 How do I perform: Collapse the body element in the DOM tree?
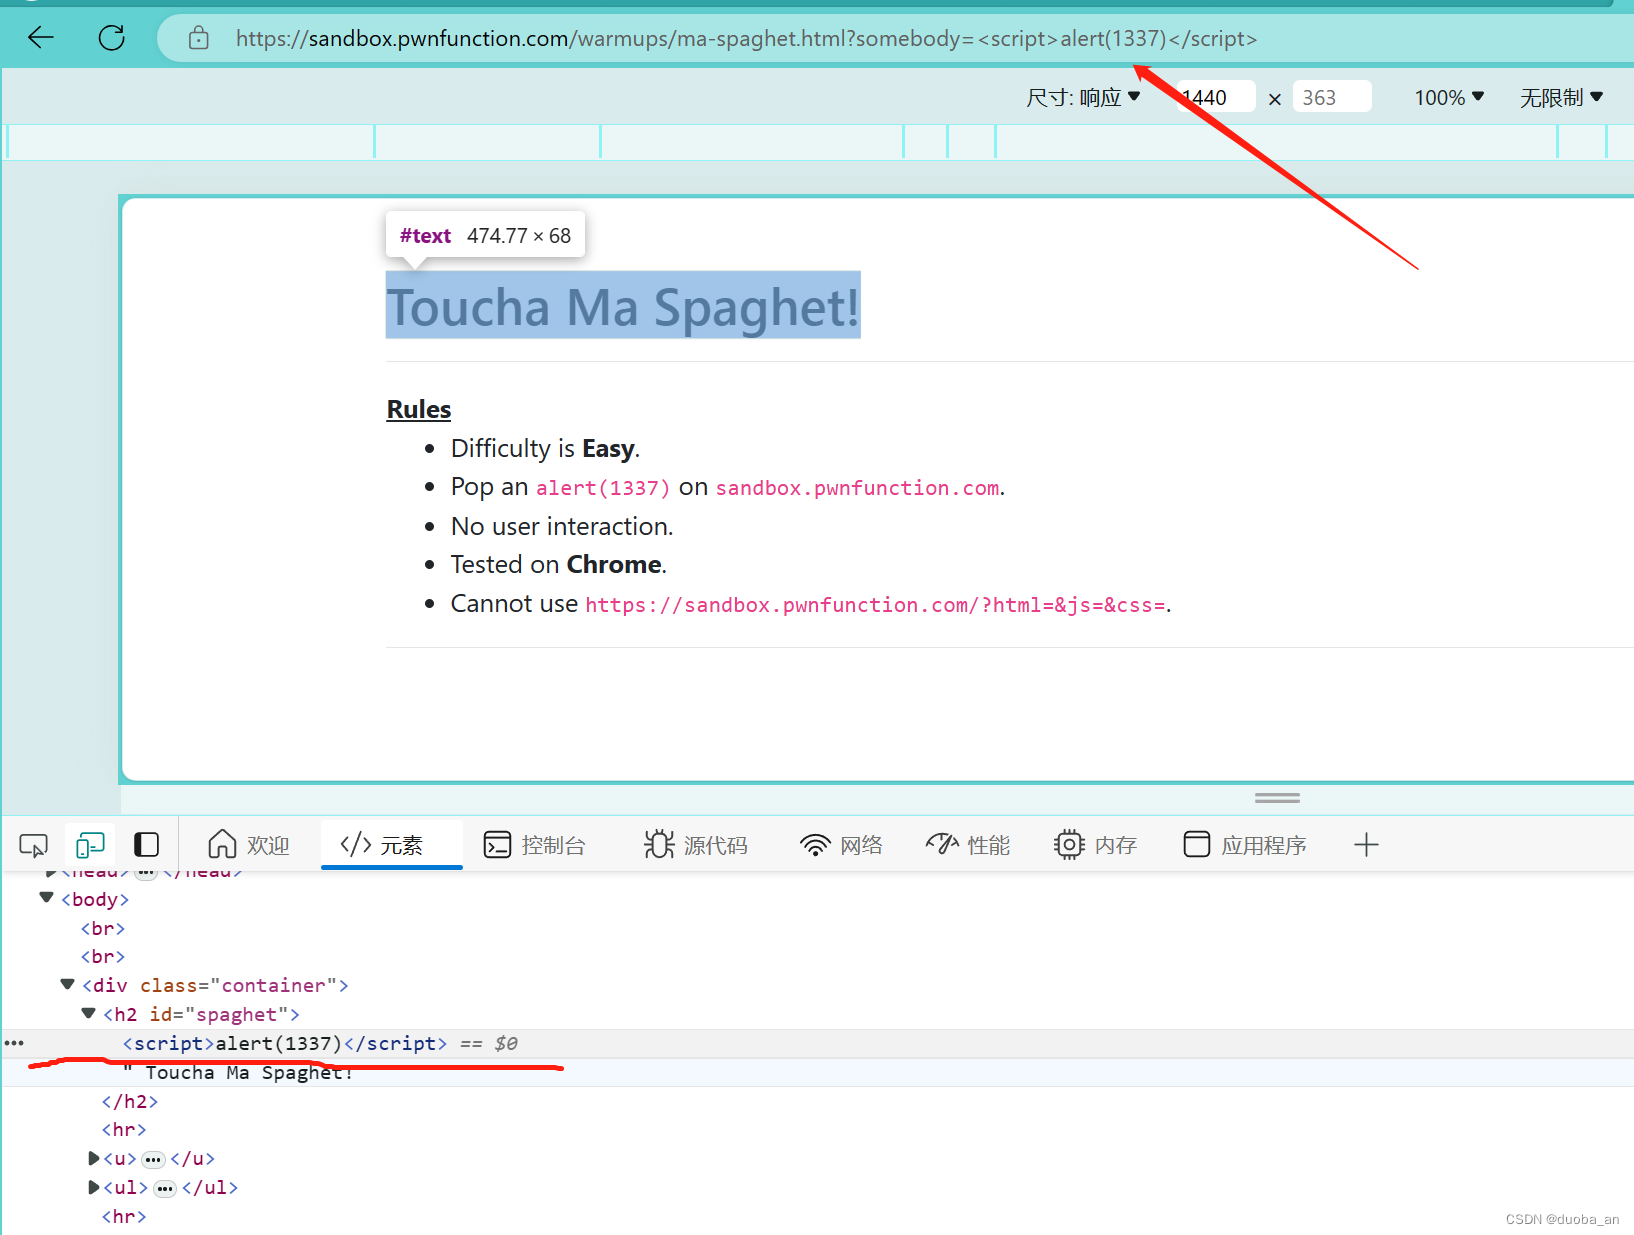[x=46, y=898]
